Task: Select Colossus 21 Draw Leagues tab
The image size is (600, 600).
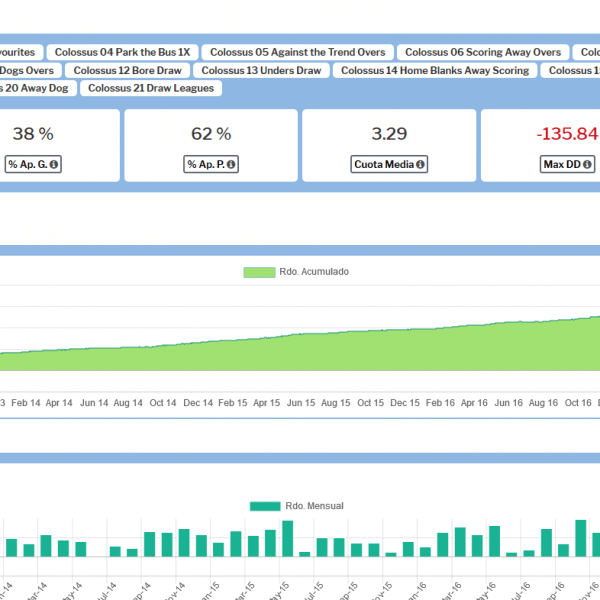Action: tap(151, 88)
